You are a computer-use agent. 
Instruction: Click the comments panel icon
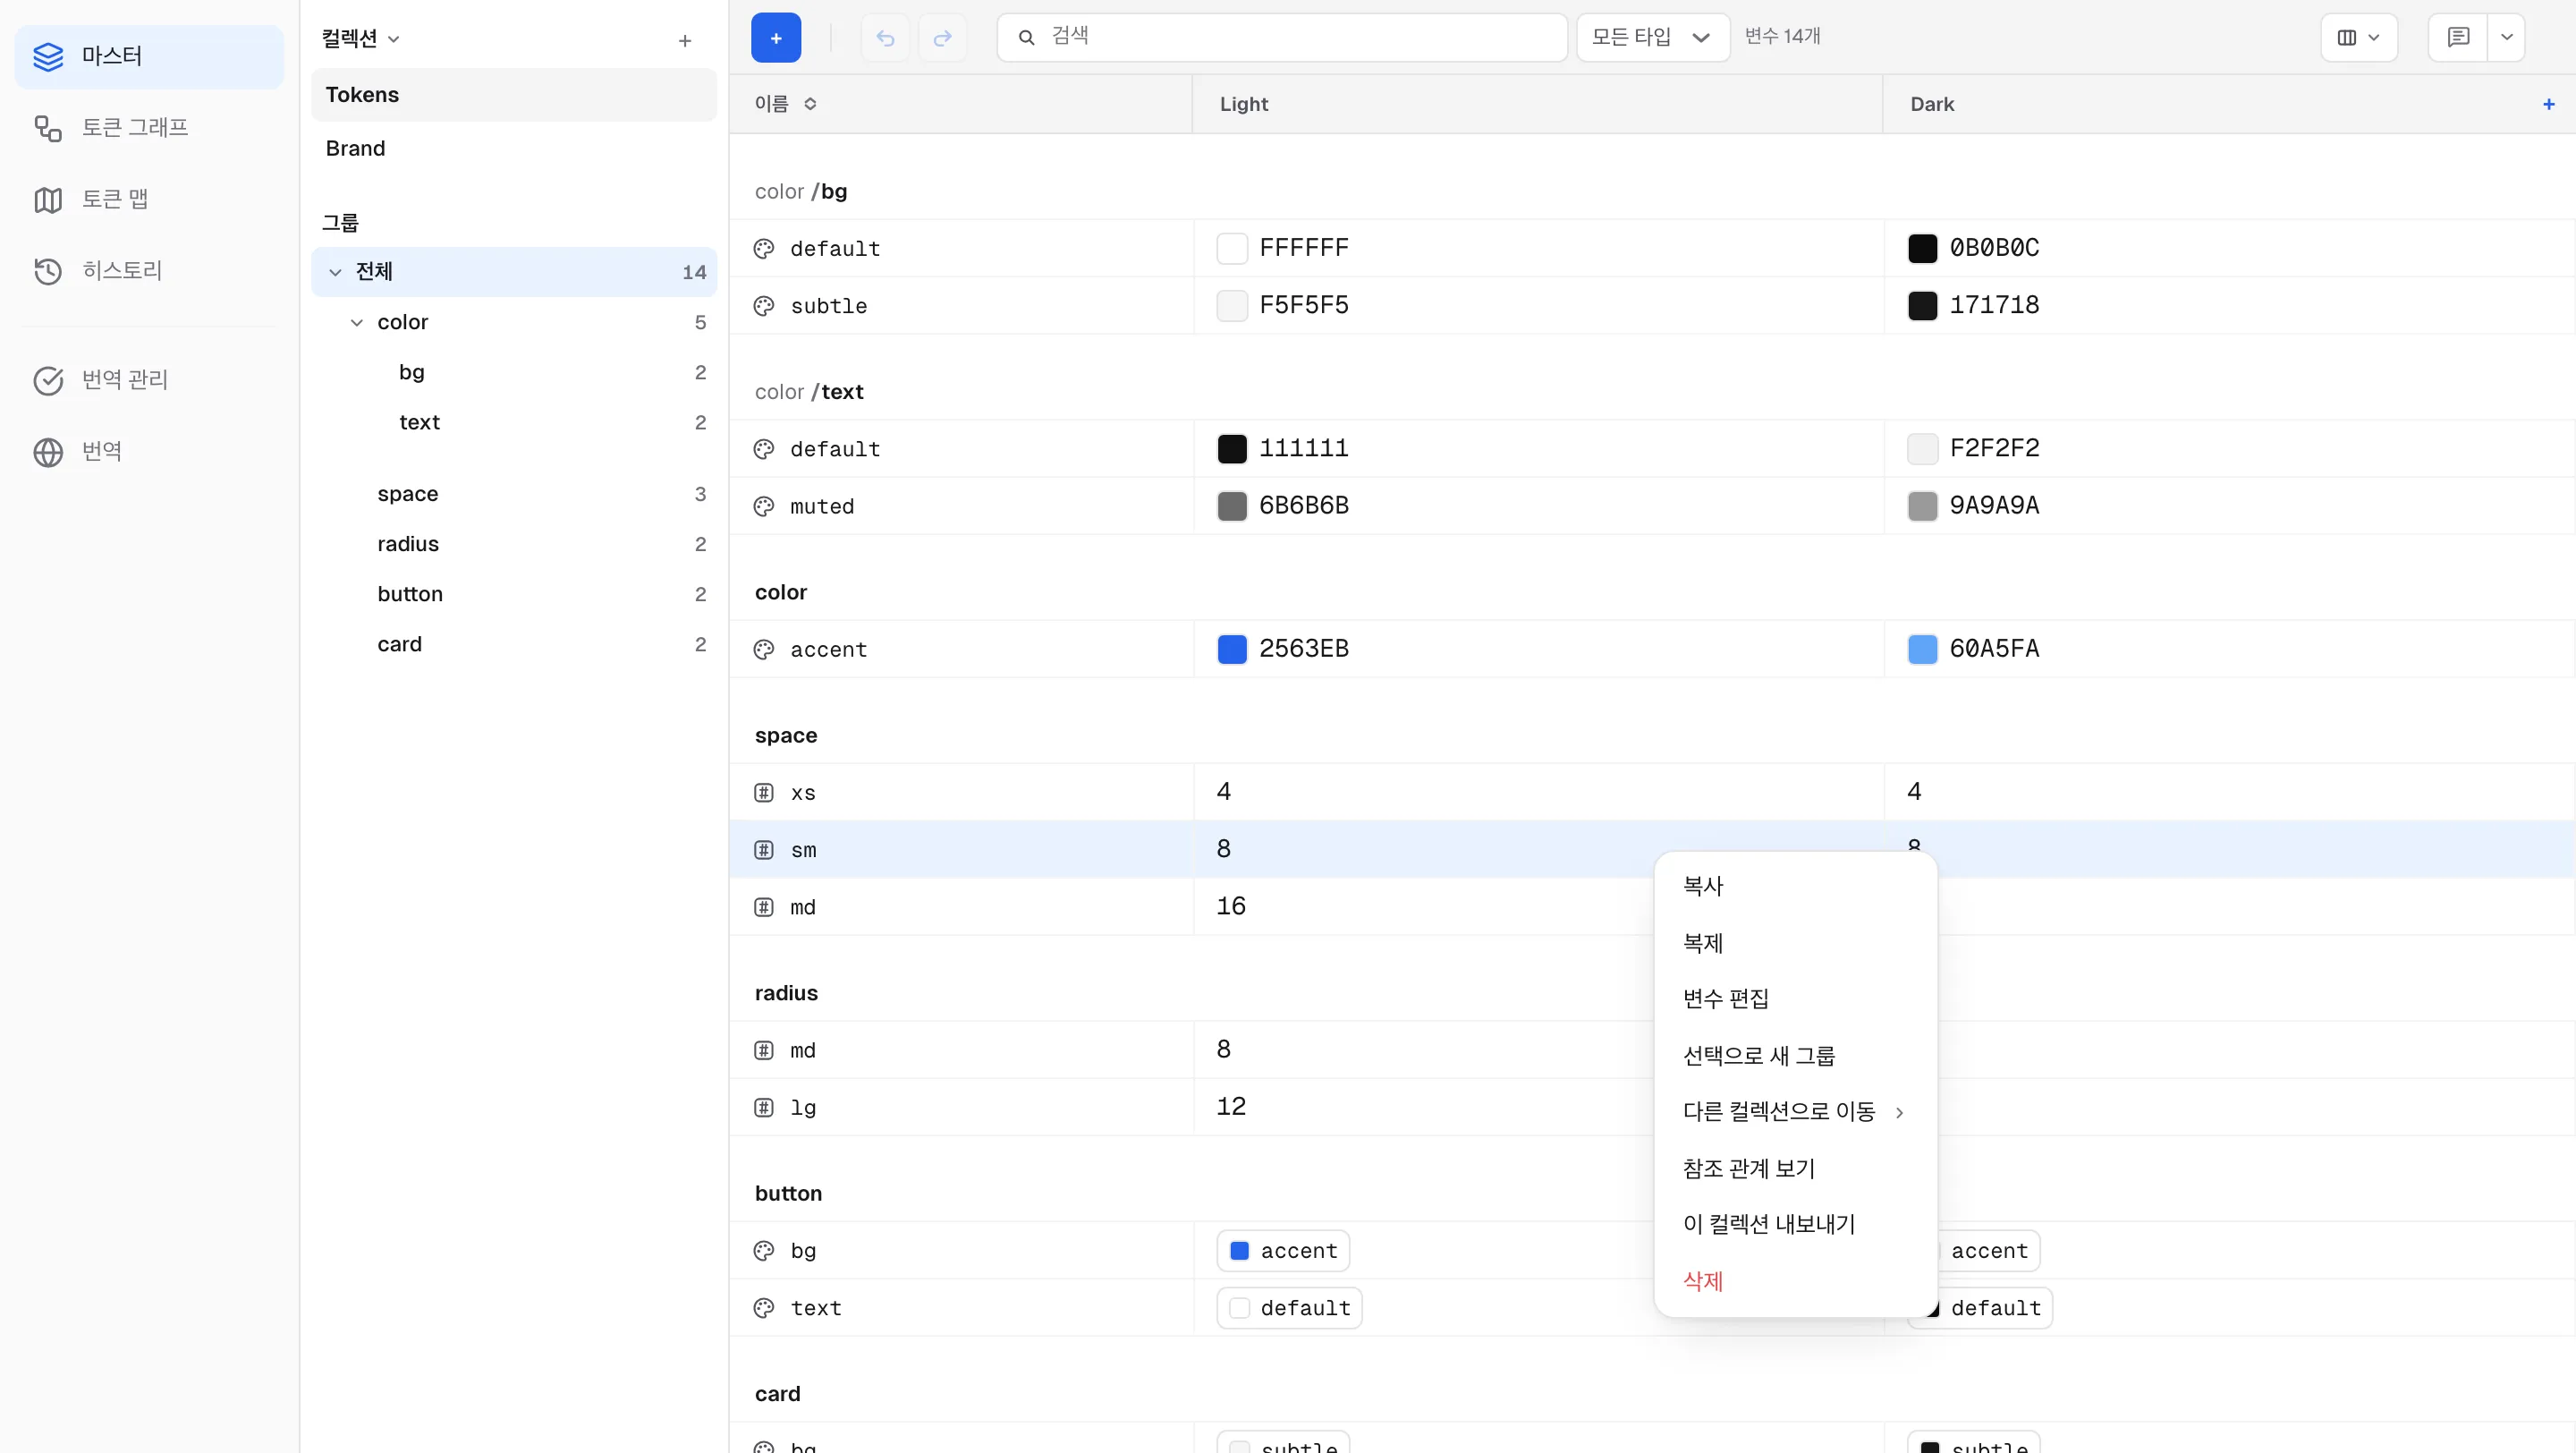tap(2458, 38)
